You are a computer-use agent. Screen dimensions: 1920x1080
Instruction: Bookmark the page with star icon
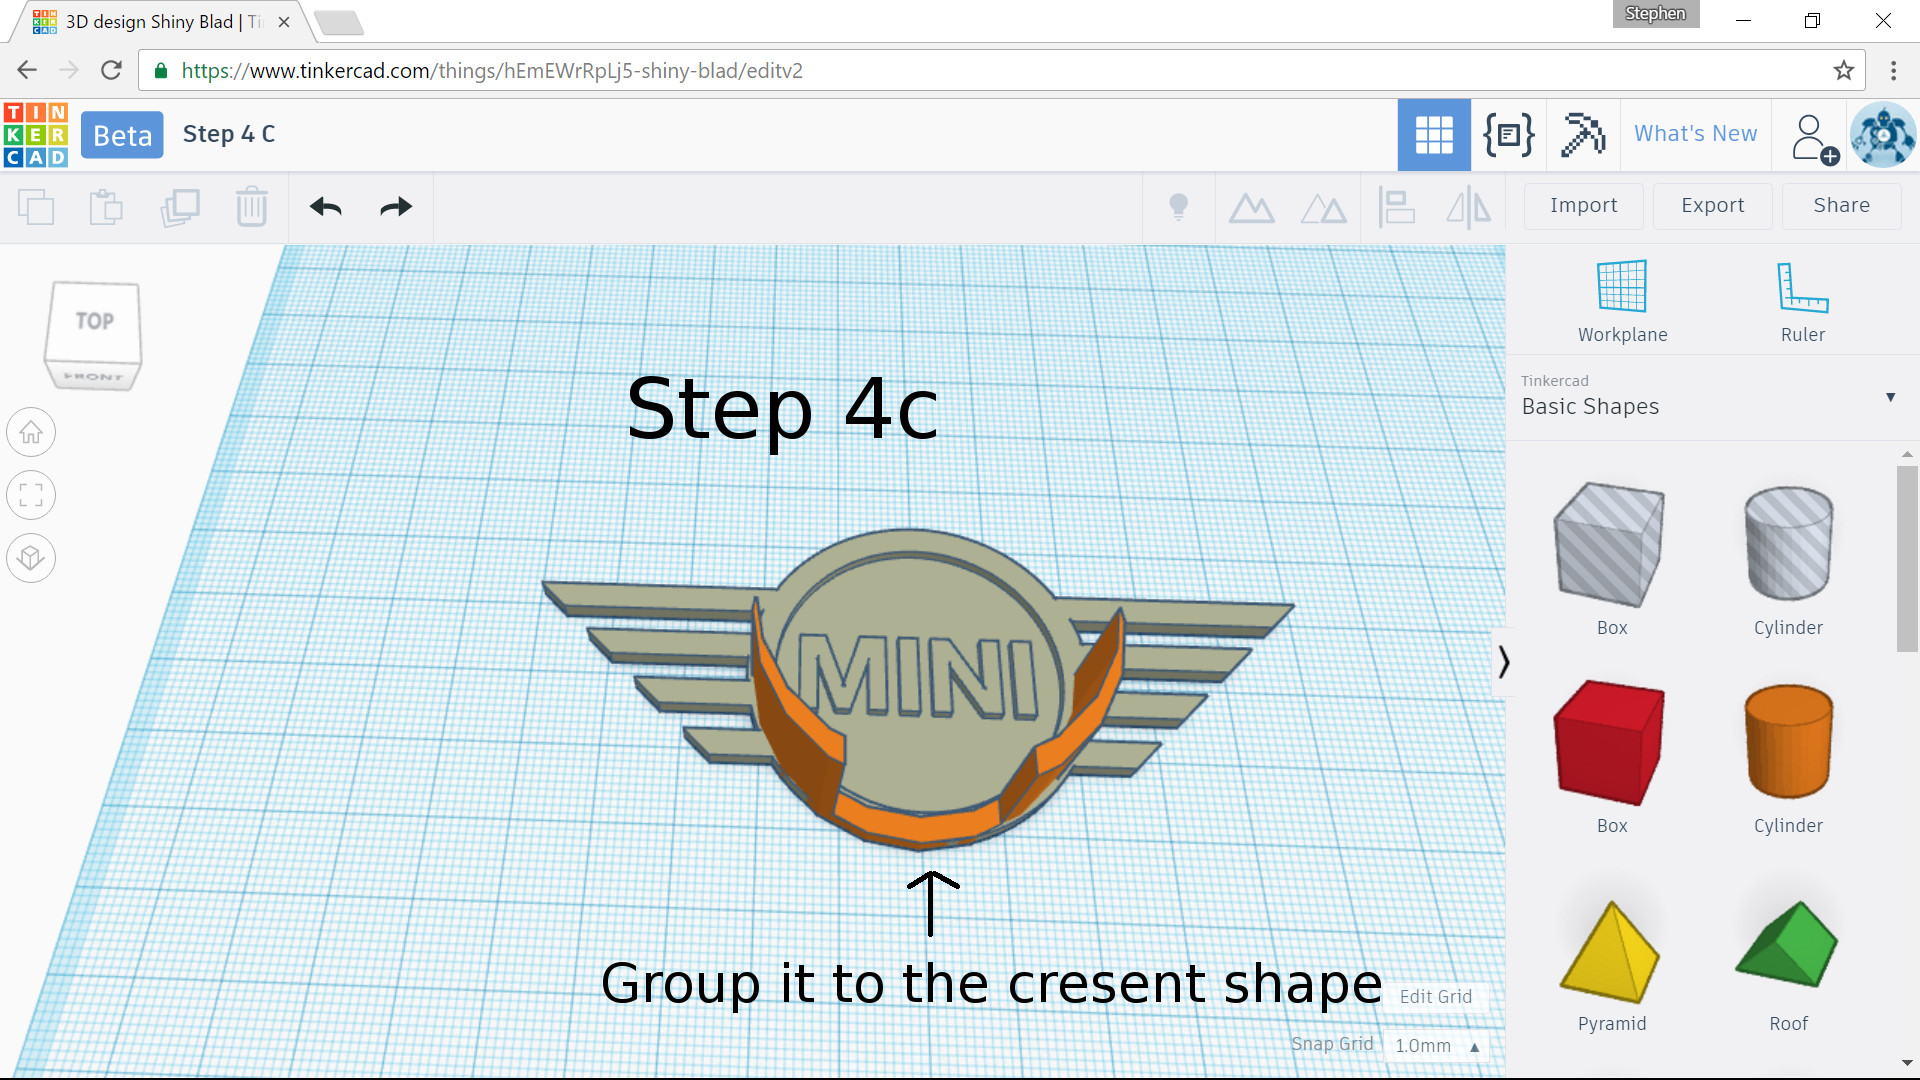[x=1844, y=70]
